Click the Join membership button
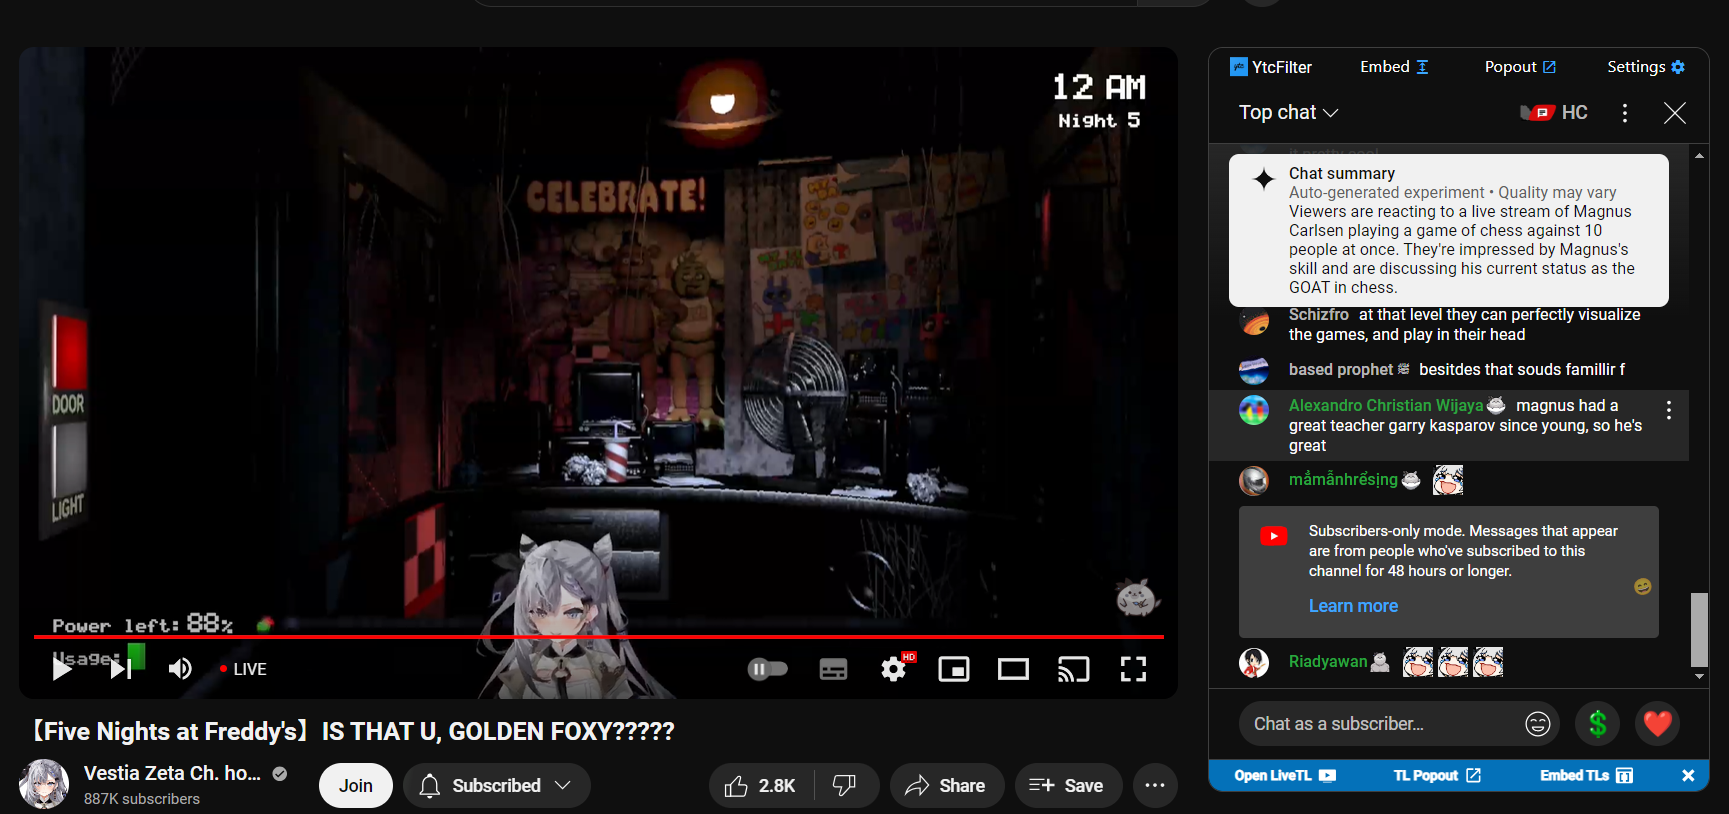The height and width of the screenshot is (814, 1729). point(355,786)
